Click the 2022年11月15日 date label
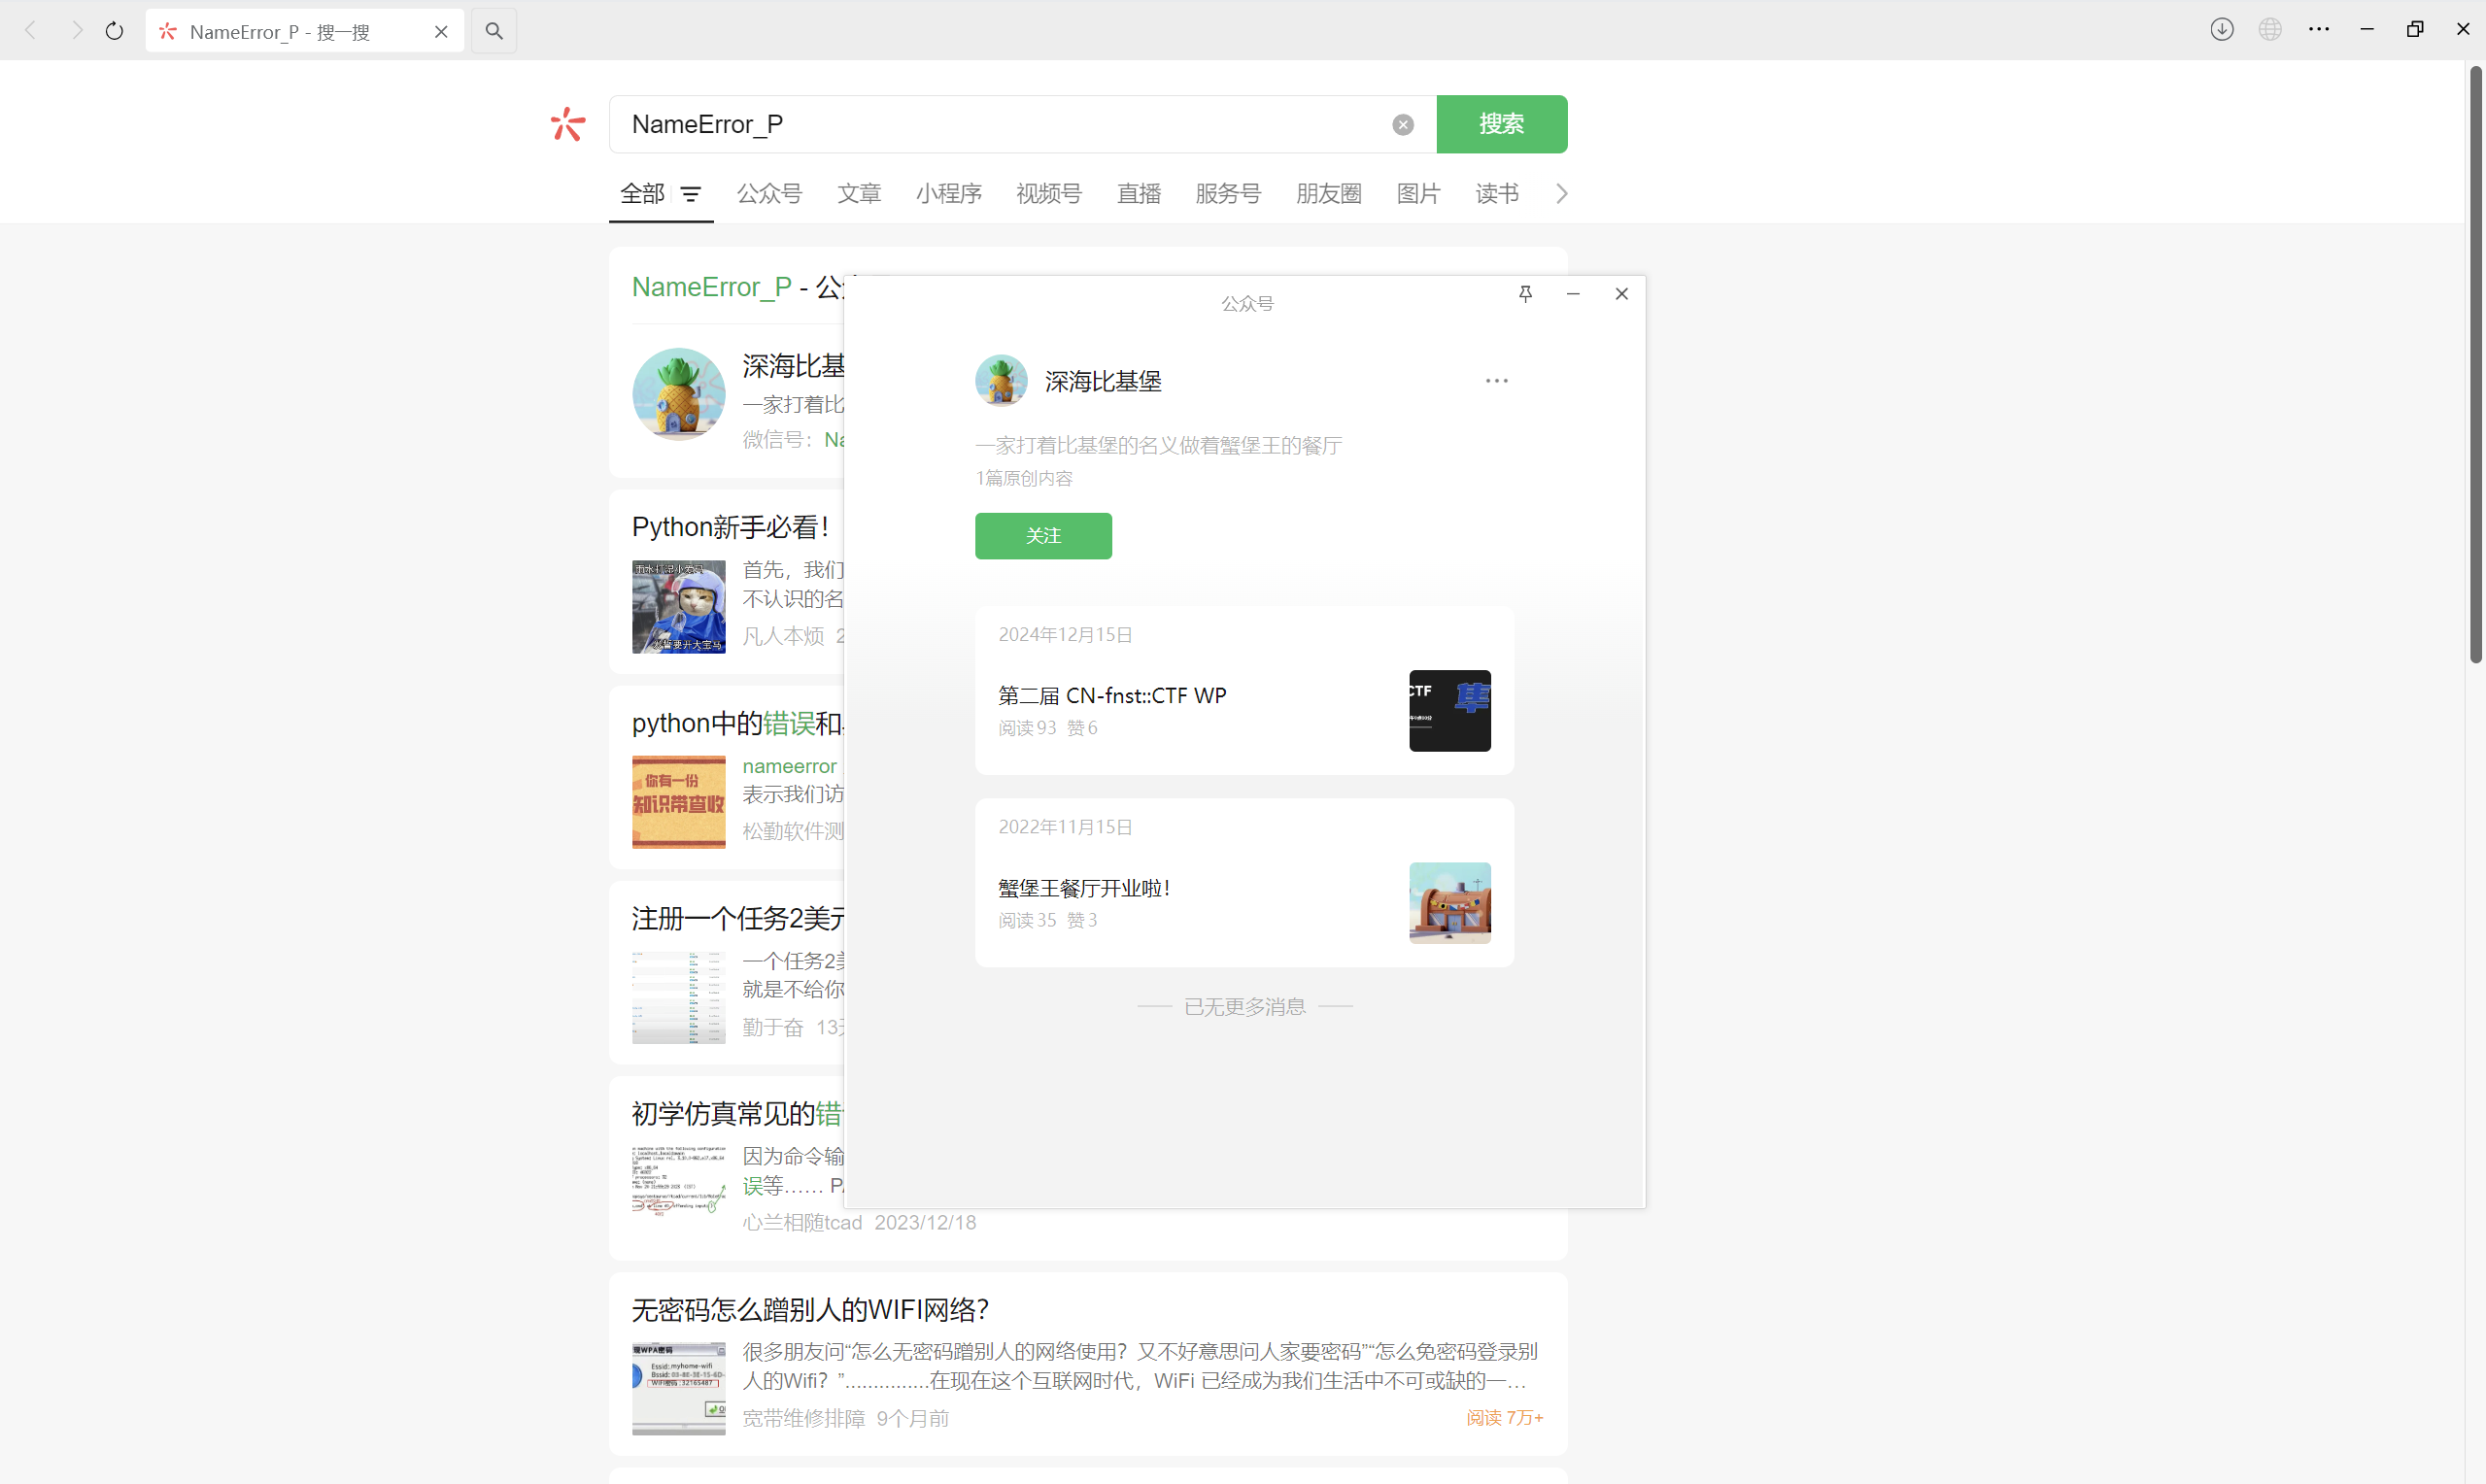 pos(1065,827)
